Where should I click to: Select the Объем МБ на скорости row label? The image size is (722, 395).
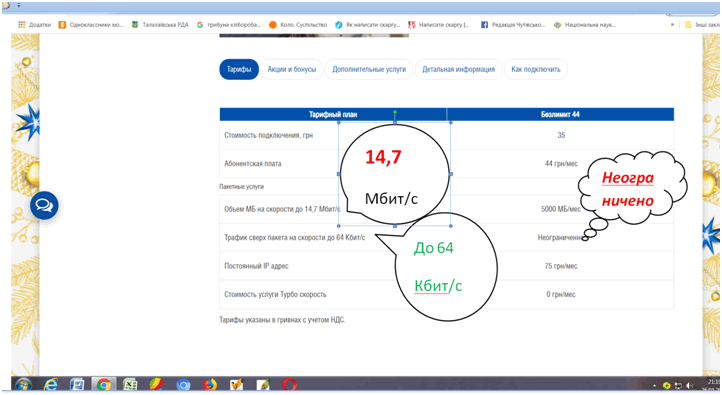tap(282, 209)
